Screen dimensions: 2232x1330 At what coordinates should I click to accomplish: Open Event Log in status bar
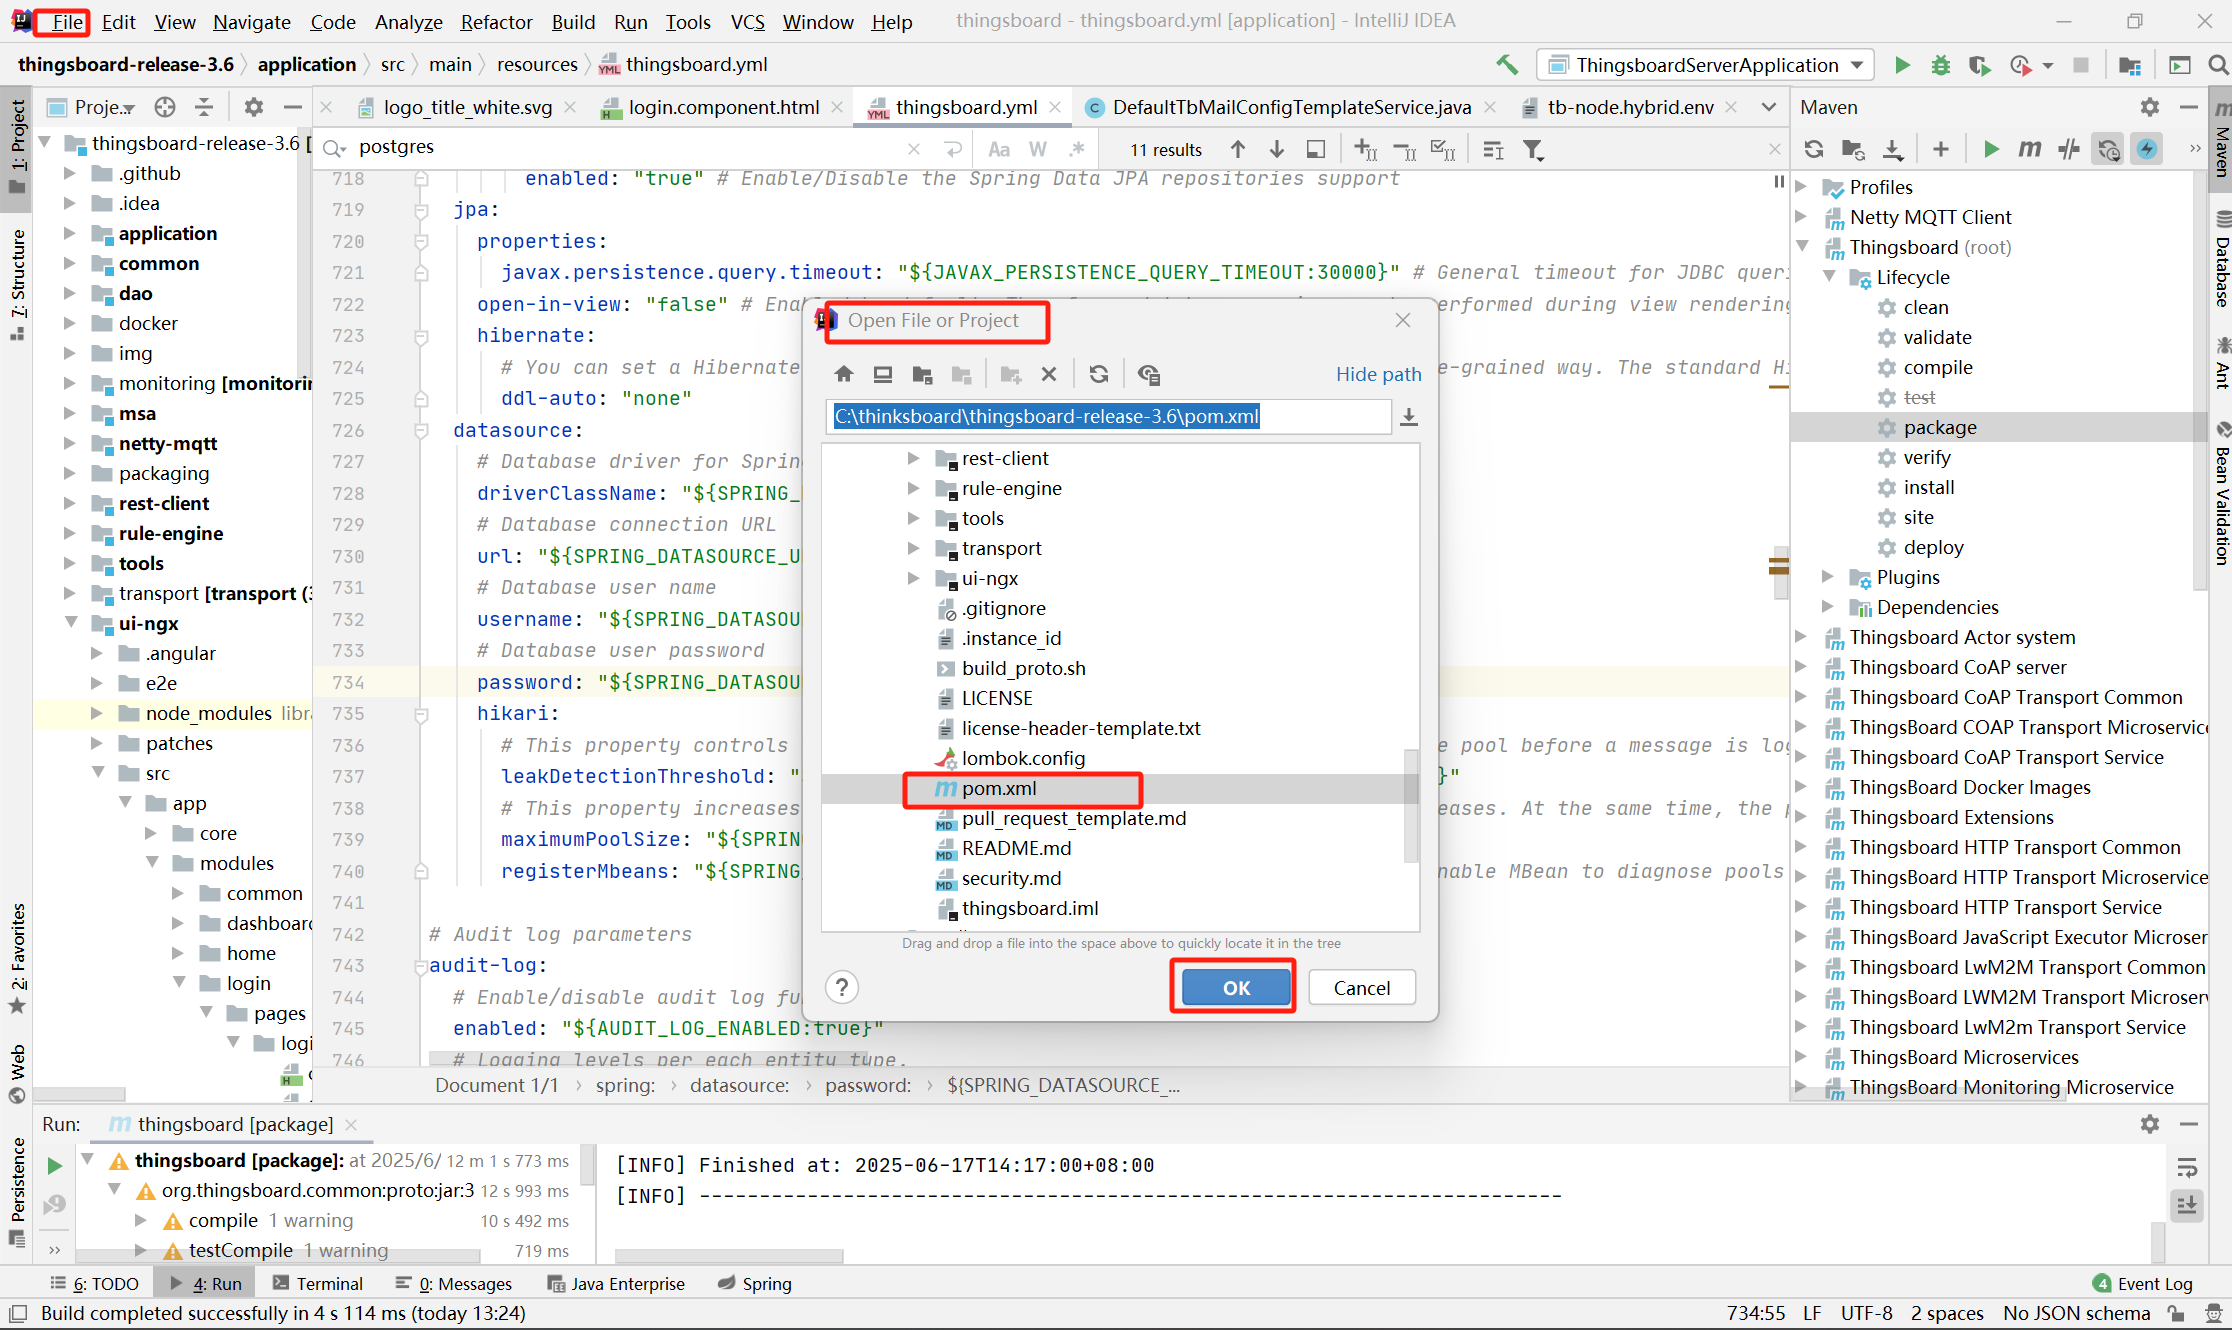click(x=2142, y=1283)
